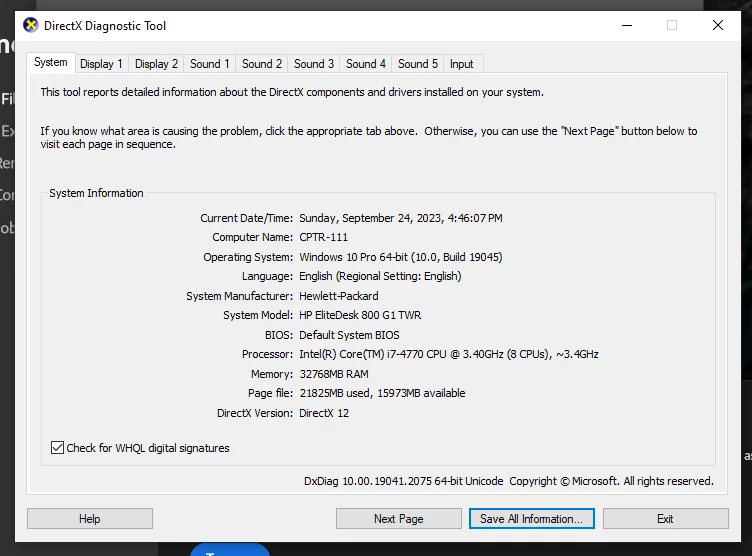Click the System Information group label
This screenshot has width=752, height=556.
pyautogui.click(x=96, y=193)
